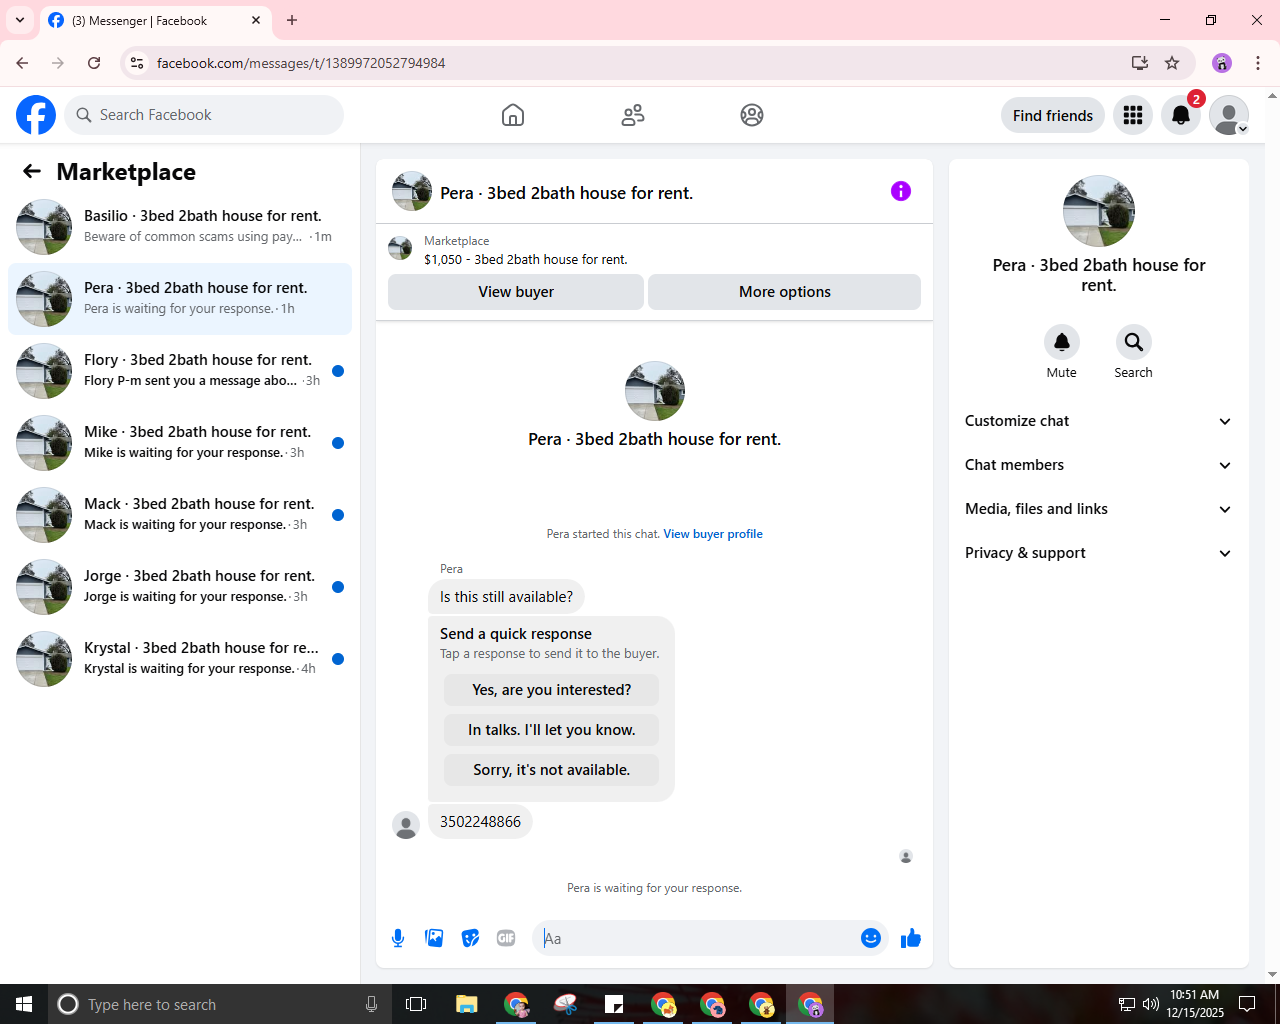Open the Home feed icon
Image resolution: width=1280 pixels, height=1024 pixels.
513,115
